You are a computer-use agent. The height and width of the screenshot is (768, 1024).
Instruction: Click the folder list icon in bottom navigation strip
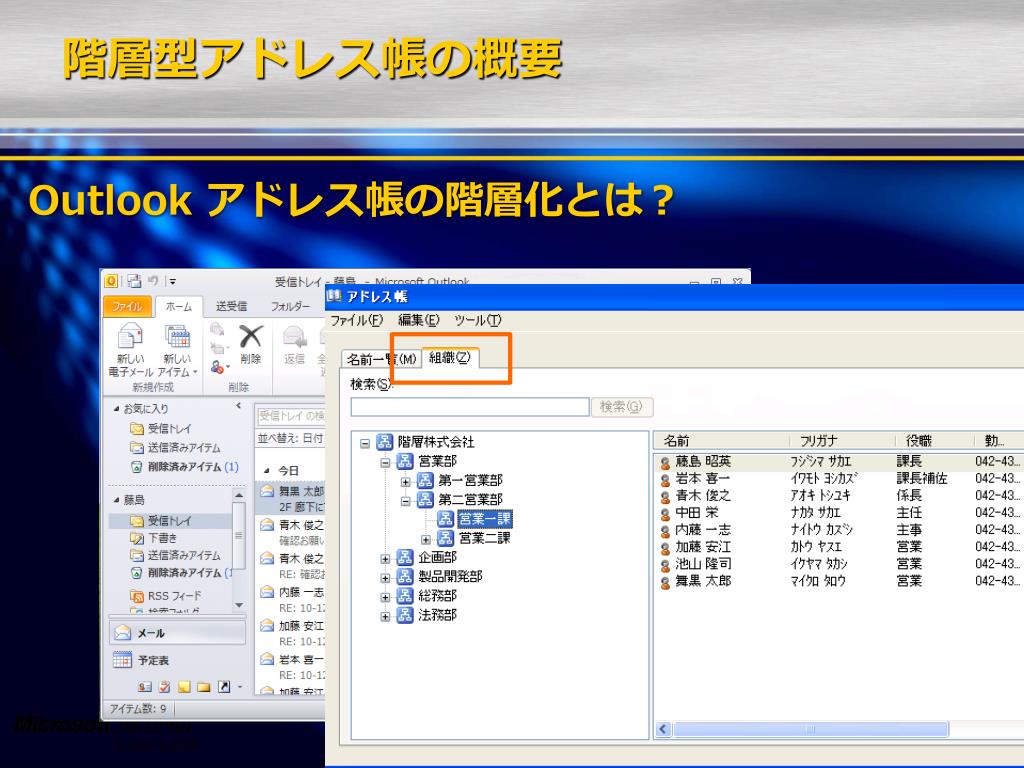pyautogui.click(x=204, y=687)
